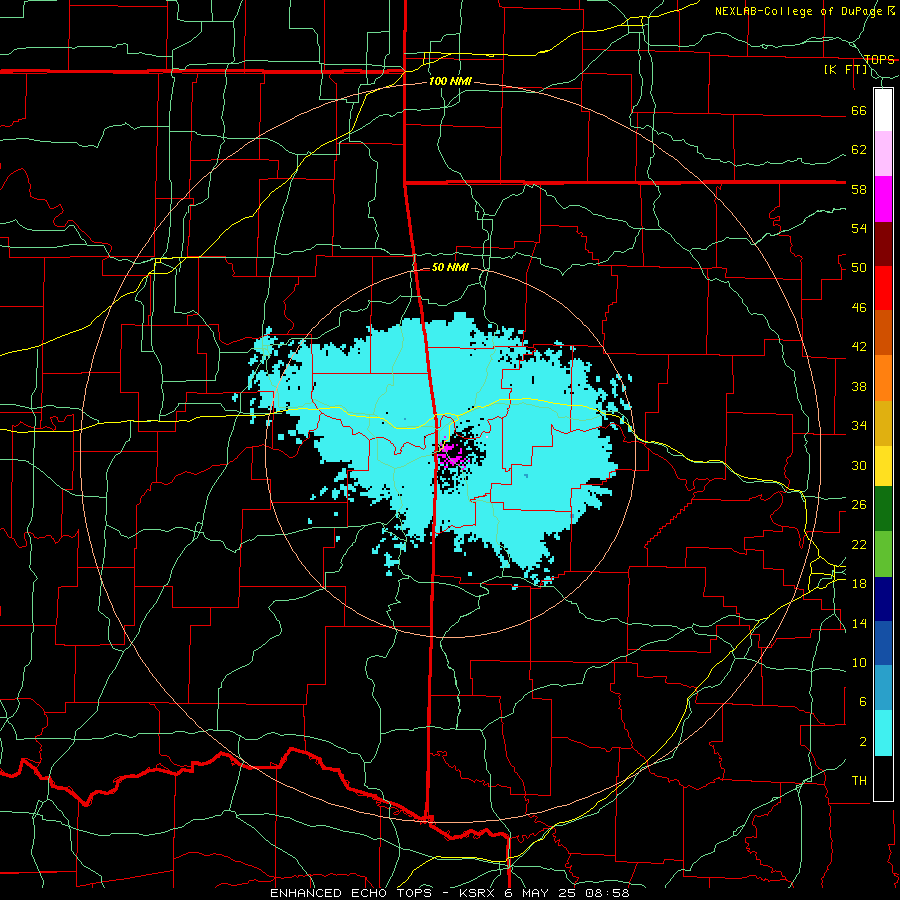
Task: Click the light blue legend swatch
Action: (x=883, y=687)
